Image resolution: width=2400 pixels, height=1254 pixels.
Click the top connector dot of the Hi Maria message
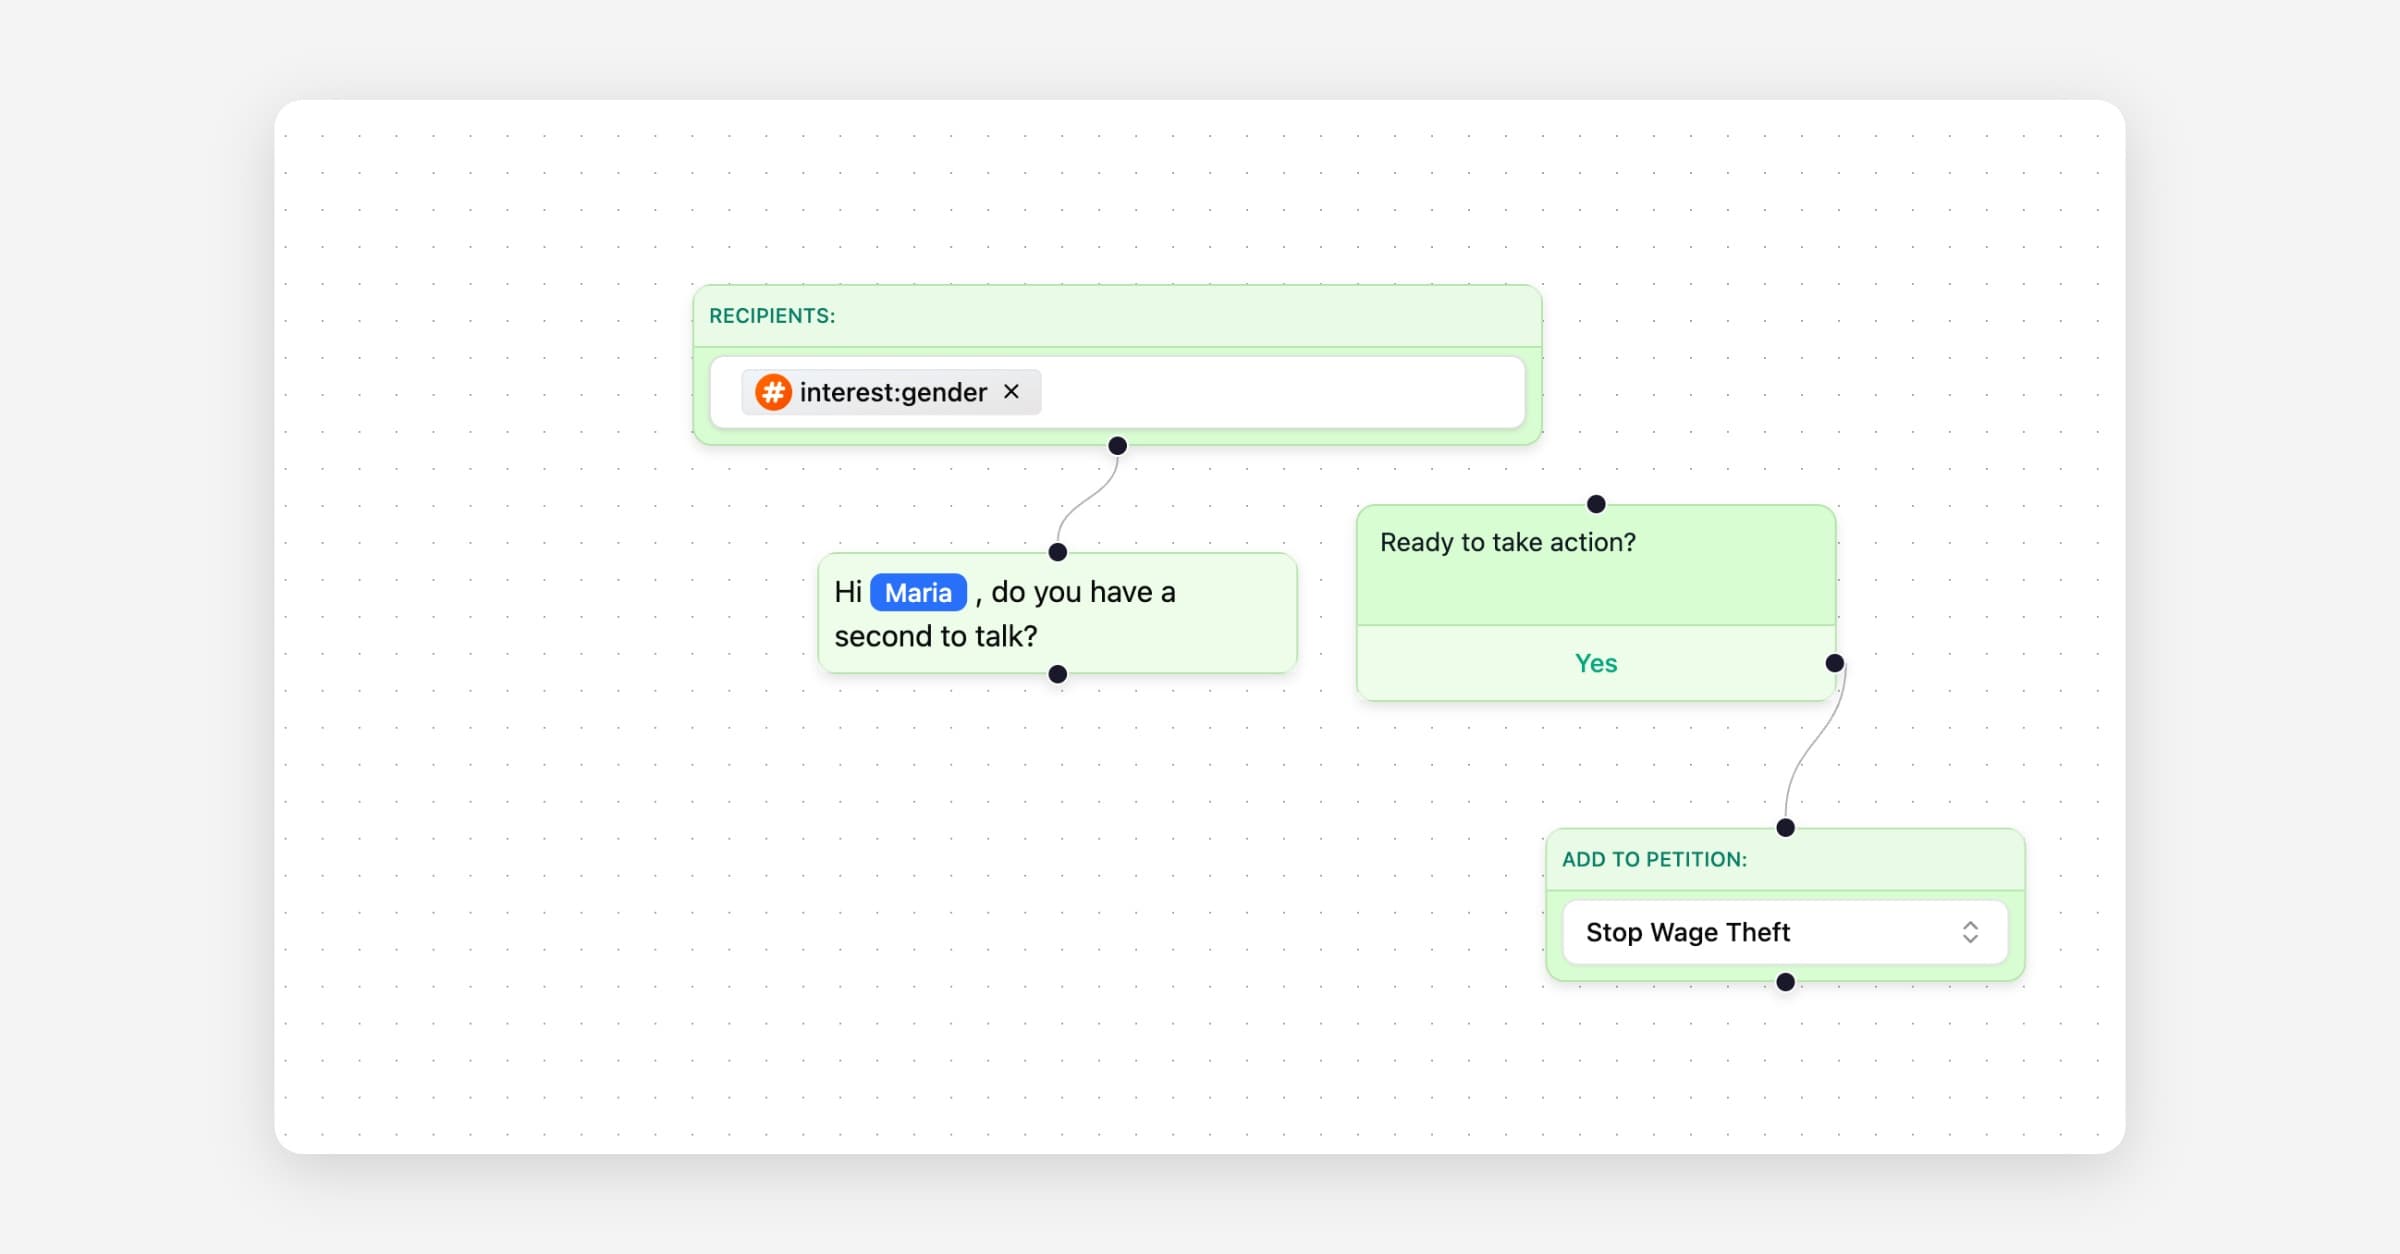[1058, 552]
